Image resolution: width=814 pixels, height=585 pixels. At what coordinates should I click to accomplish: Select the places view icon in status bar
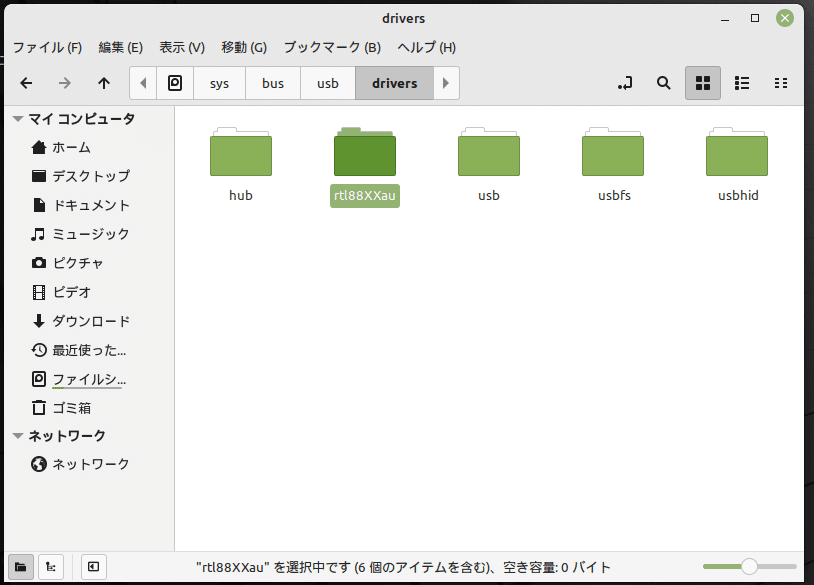(22, 567)
